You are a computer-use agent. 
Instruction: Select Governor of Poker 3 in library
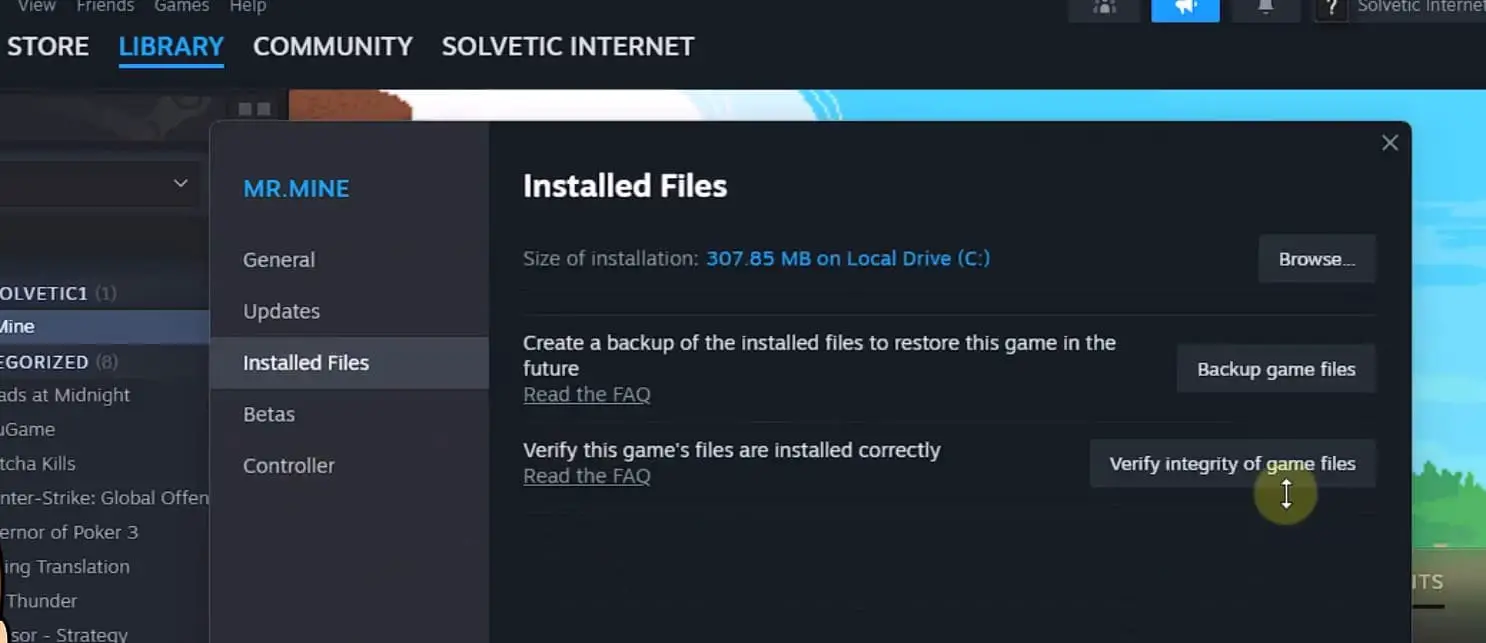coord(70,532)
